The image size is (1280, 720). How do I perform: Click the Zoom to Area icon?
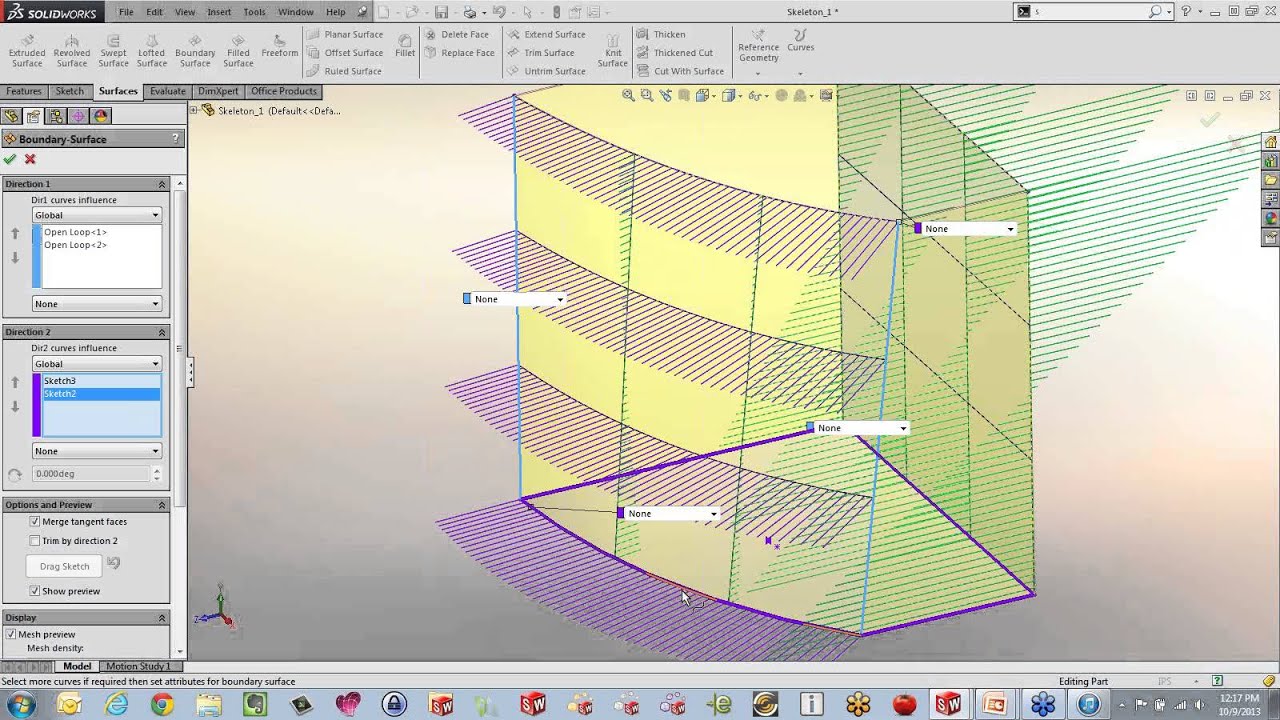(x=646, y=96)
